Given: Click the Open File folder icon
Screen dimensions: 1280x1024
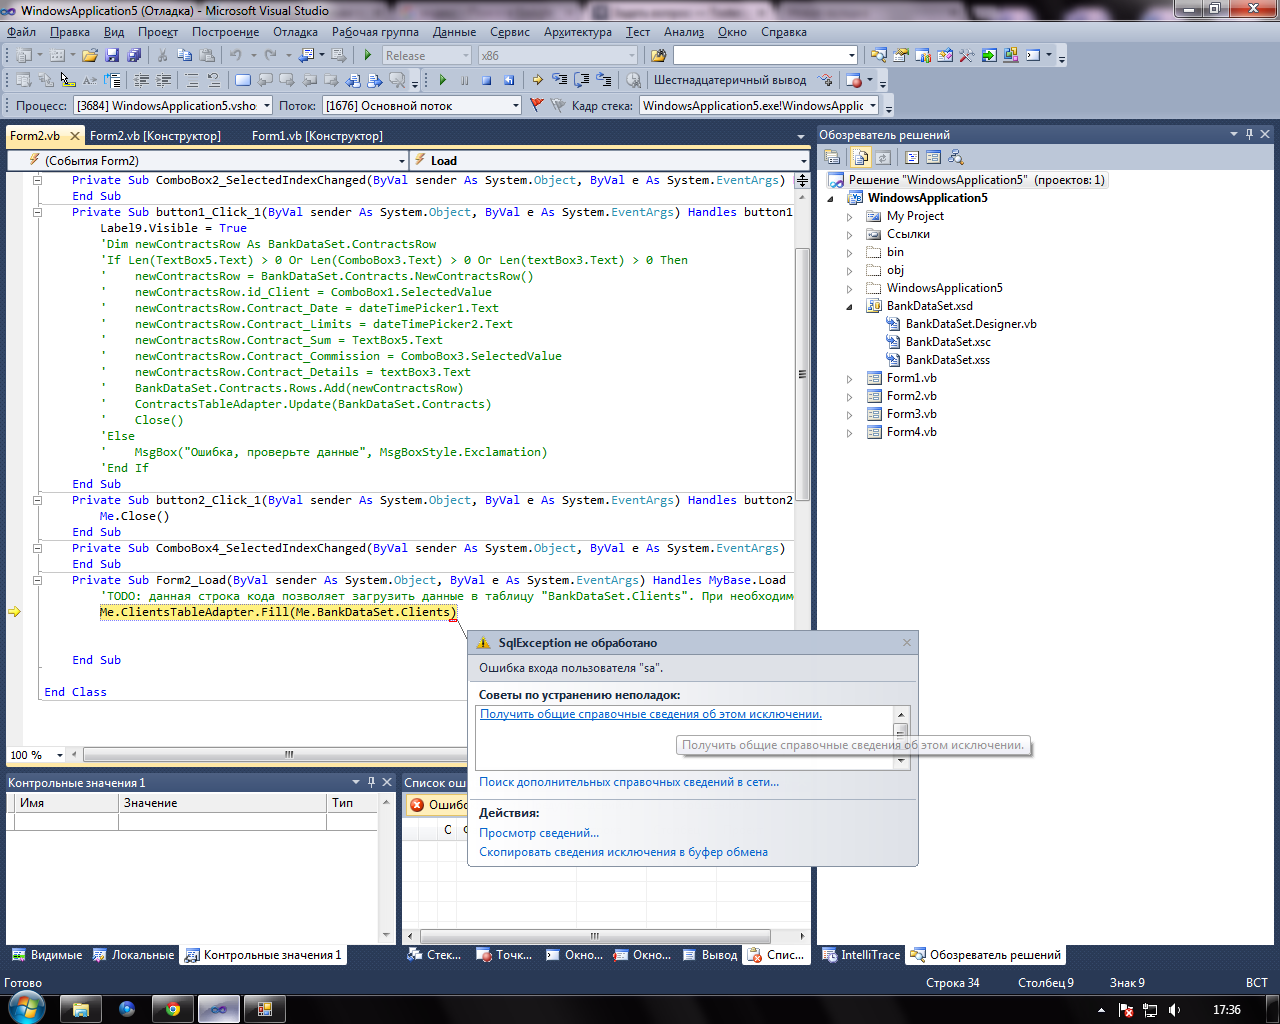Looking at the screenshot, I should (90, 56).
